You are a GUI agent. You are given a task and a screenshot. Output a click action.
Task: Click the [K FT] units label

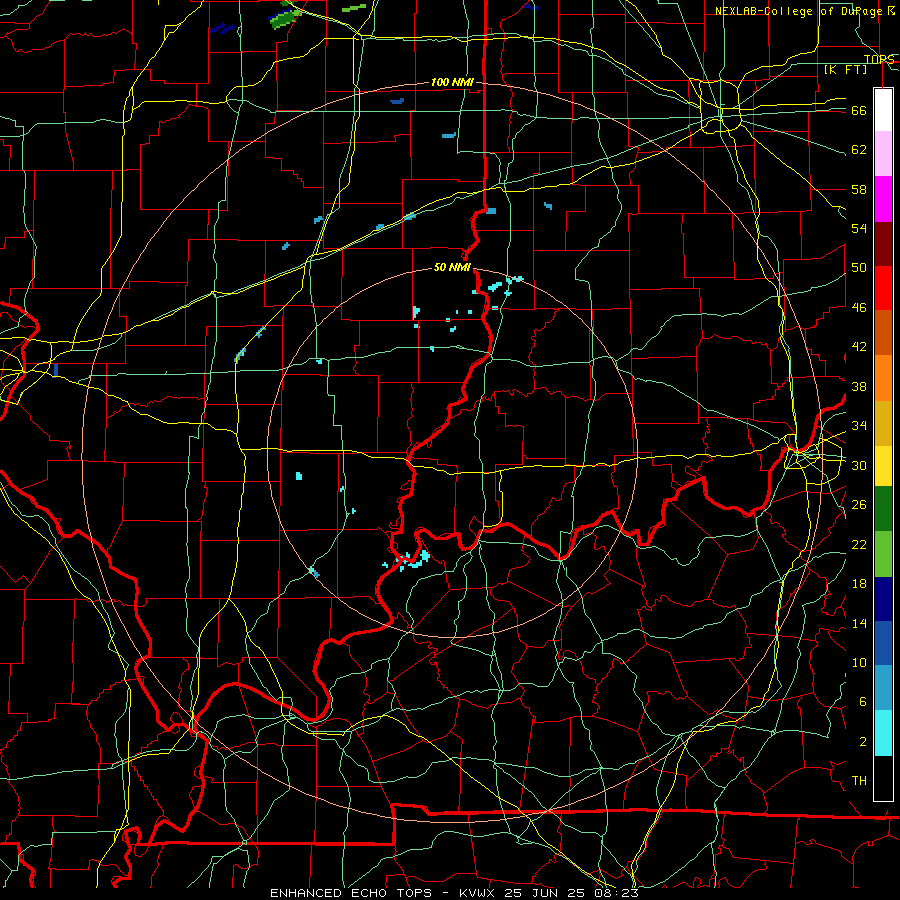845,70
